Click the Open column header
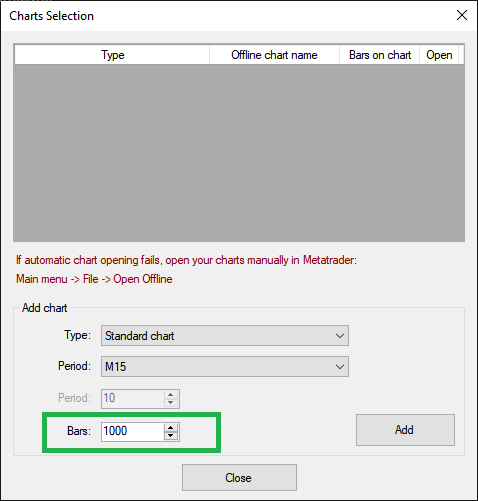478x501 pixels. click(x=439, y=55)
